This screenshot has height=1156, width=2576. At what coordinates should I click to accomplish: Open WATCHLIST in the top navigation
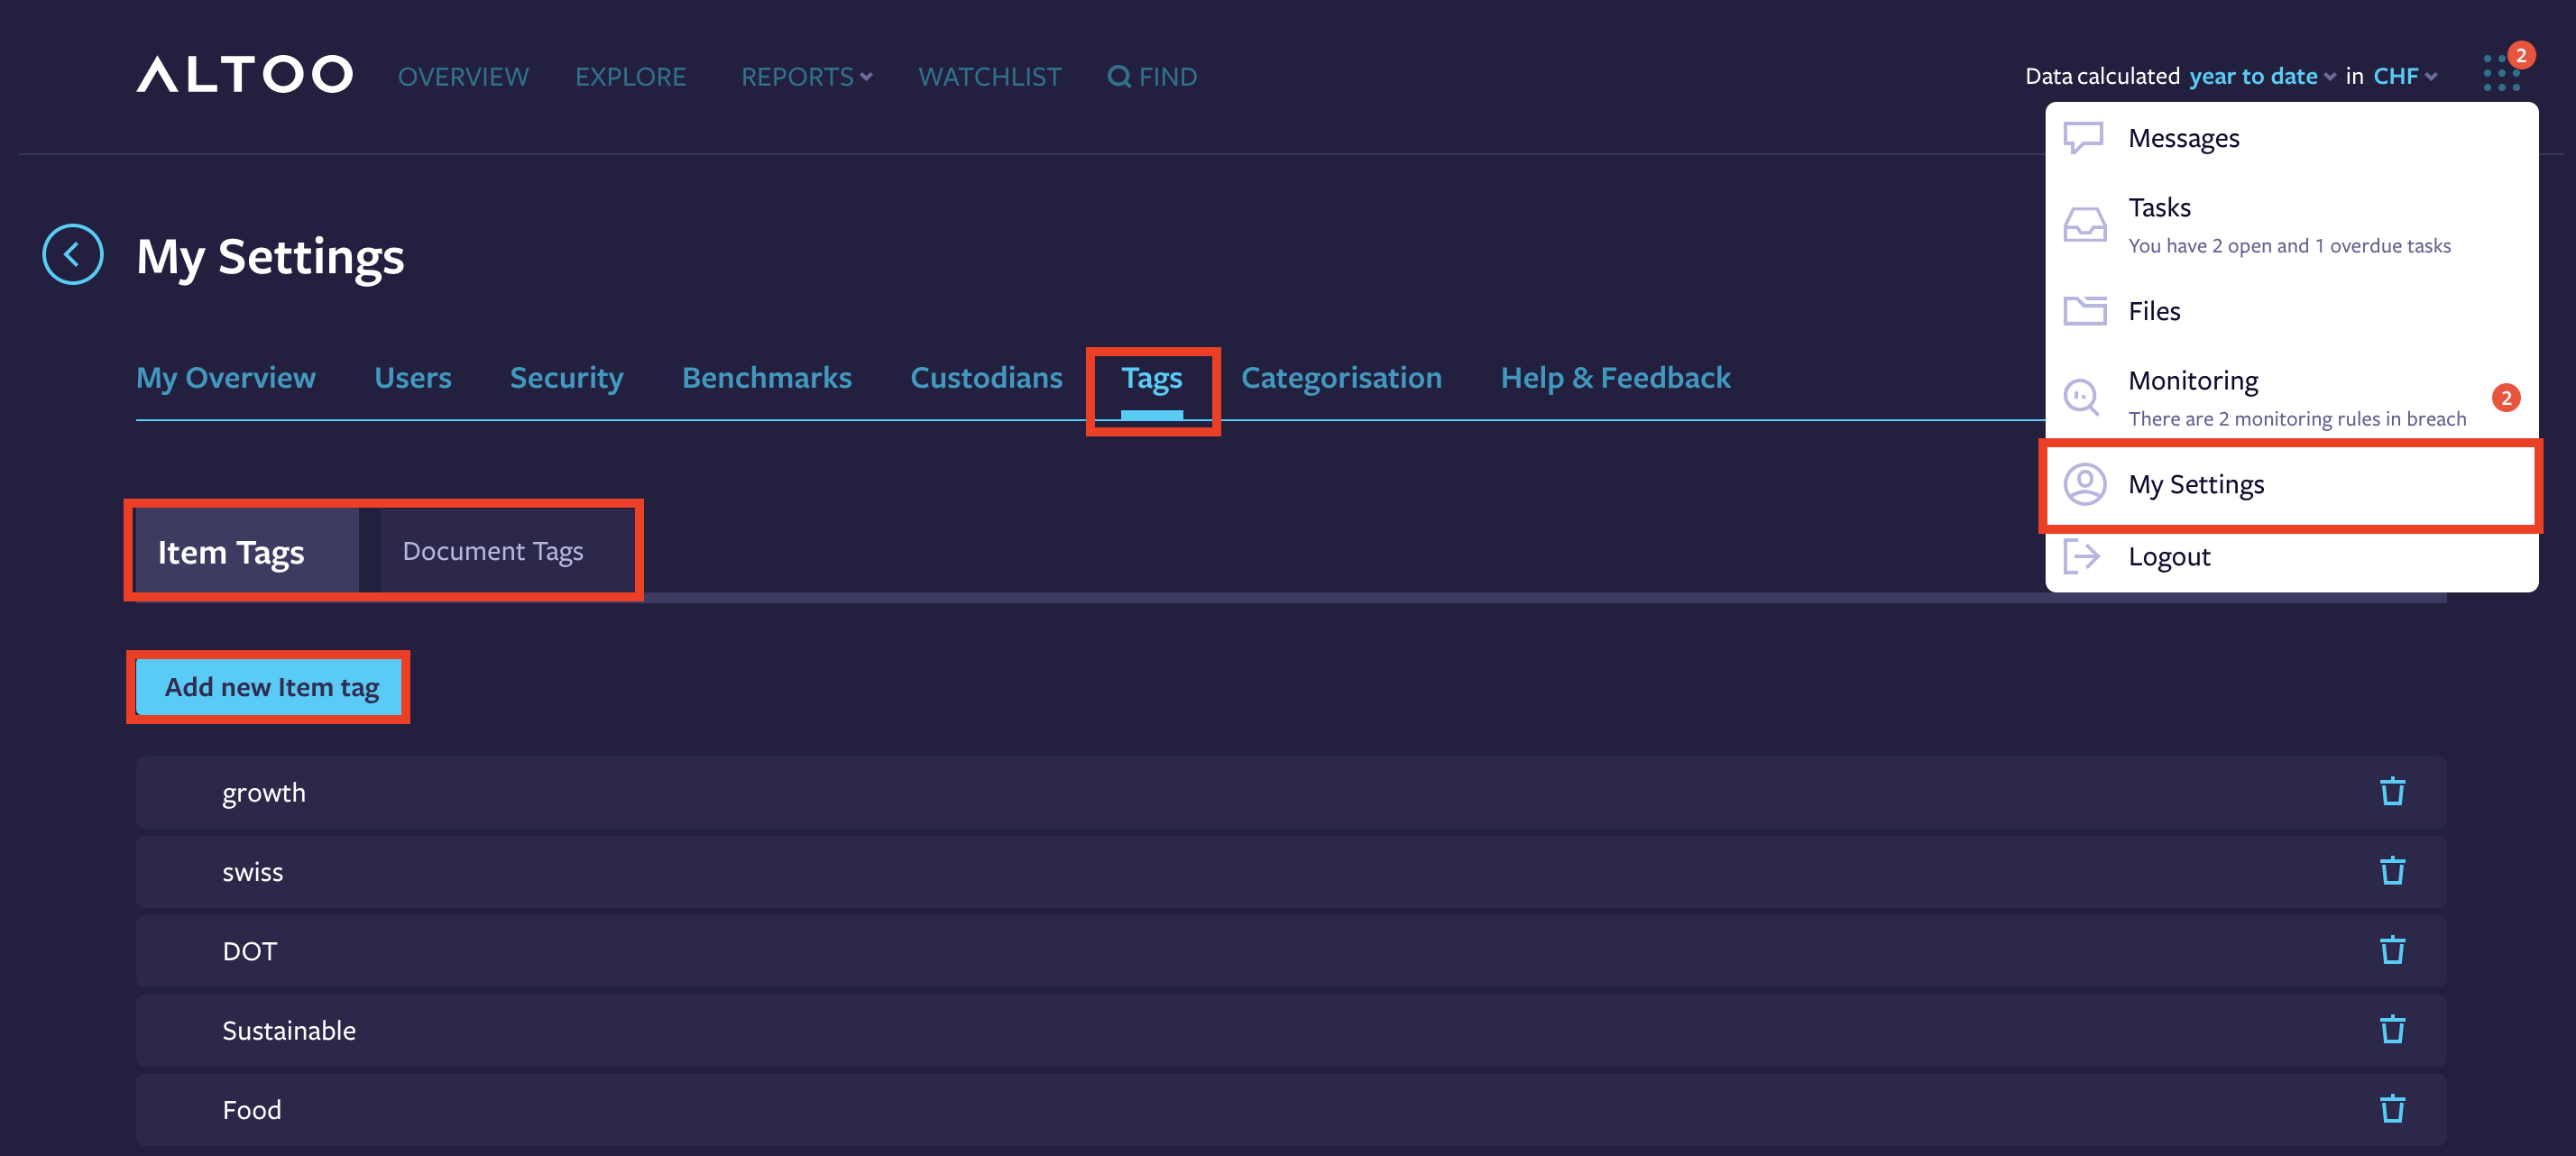990,76
